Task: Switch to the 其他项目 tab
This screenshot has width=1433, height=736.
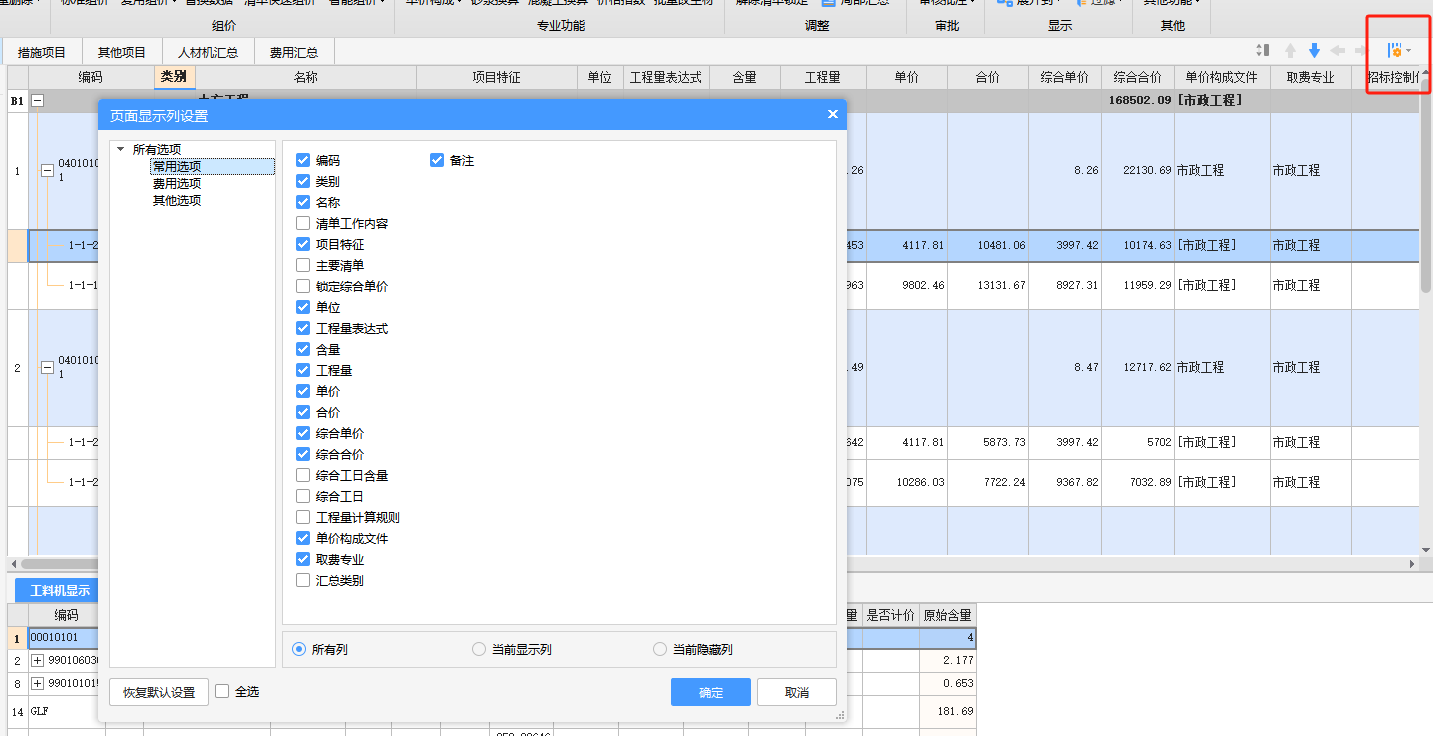Action: (x=122, y=52)
